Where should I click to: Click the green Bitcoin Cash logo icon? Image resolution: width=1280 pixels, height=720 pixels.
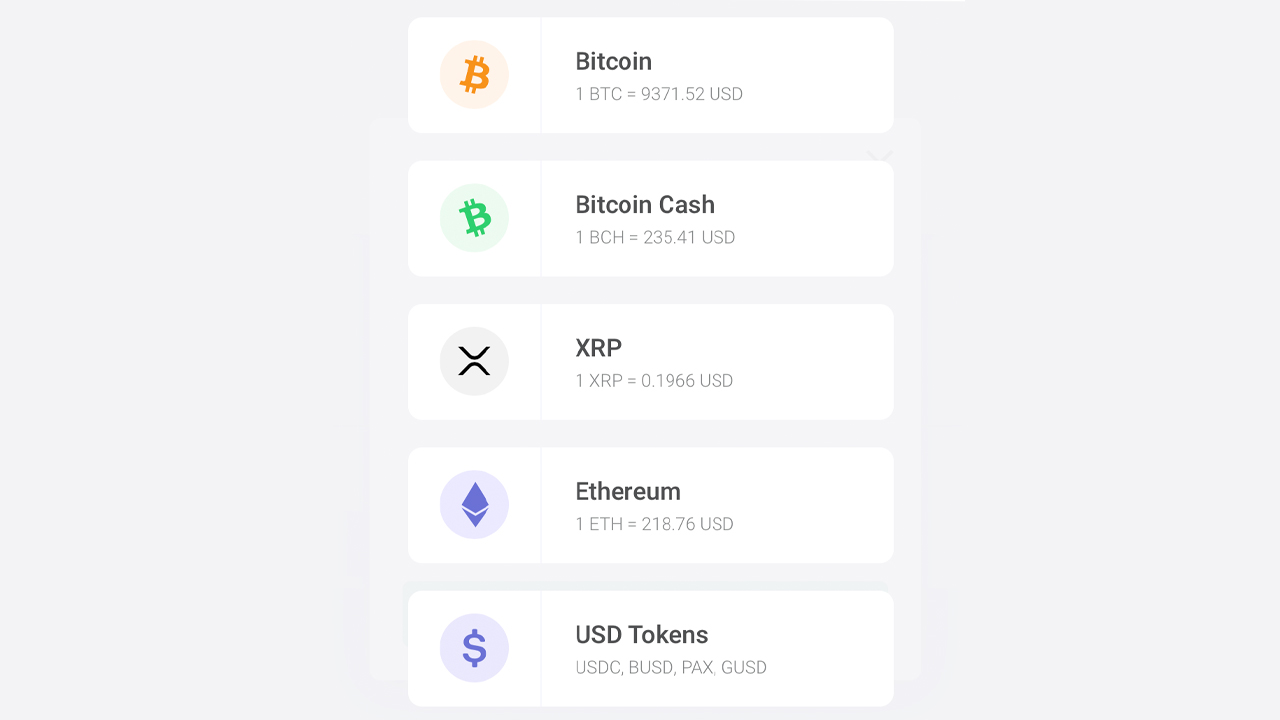[474, 218]
